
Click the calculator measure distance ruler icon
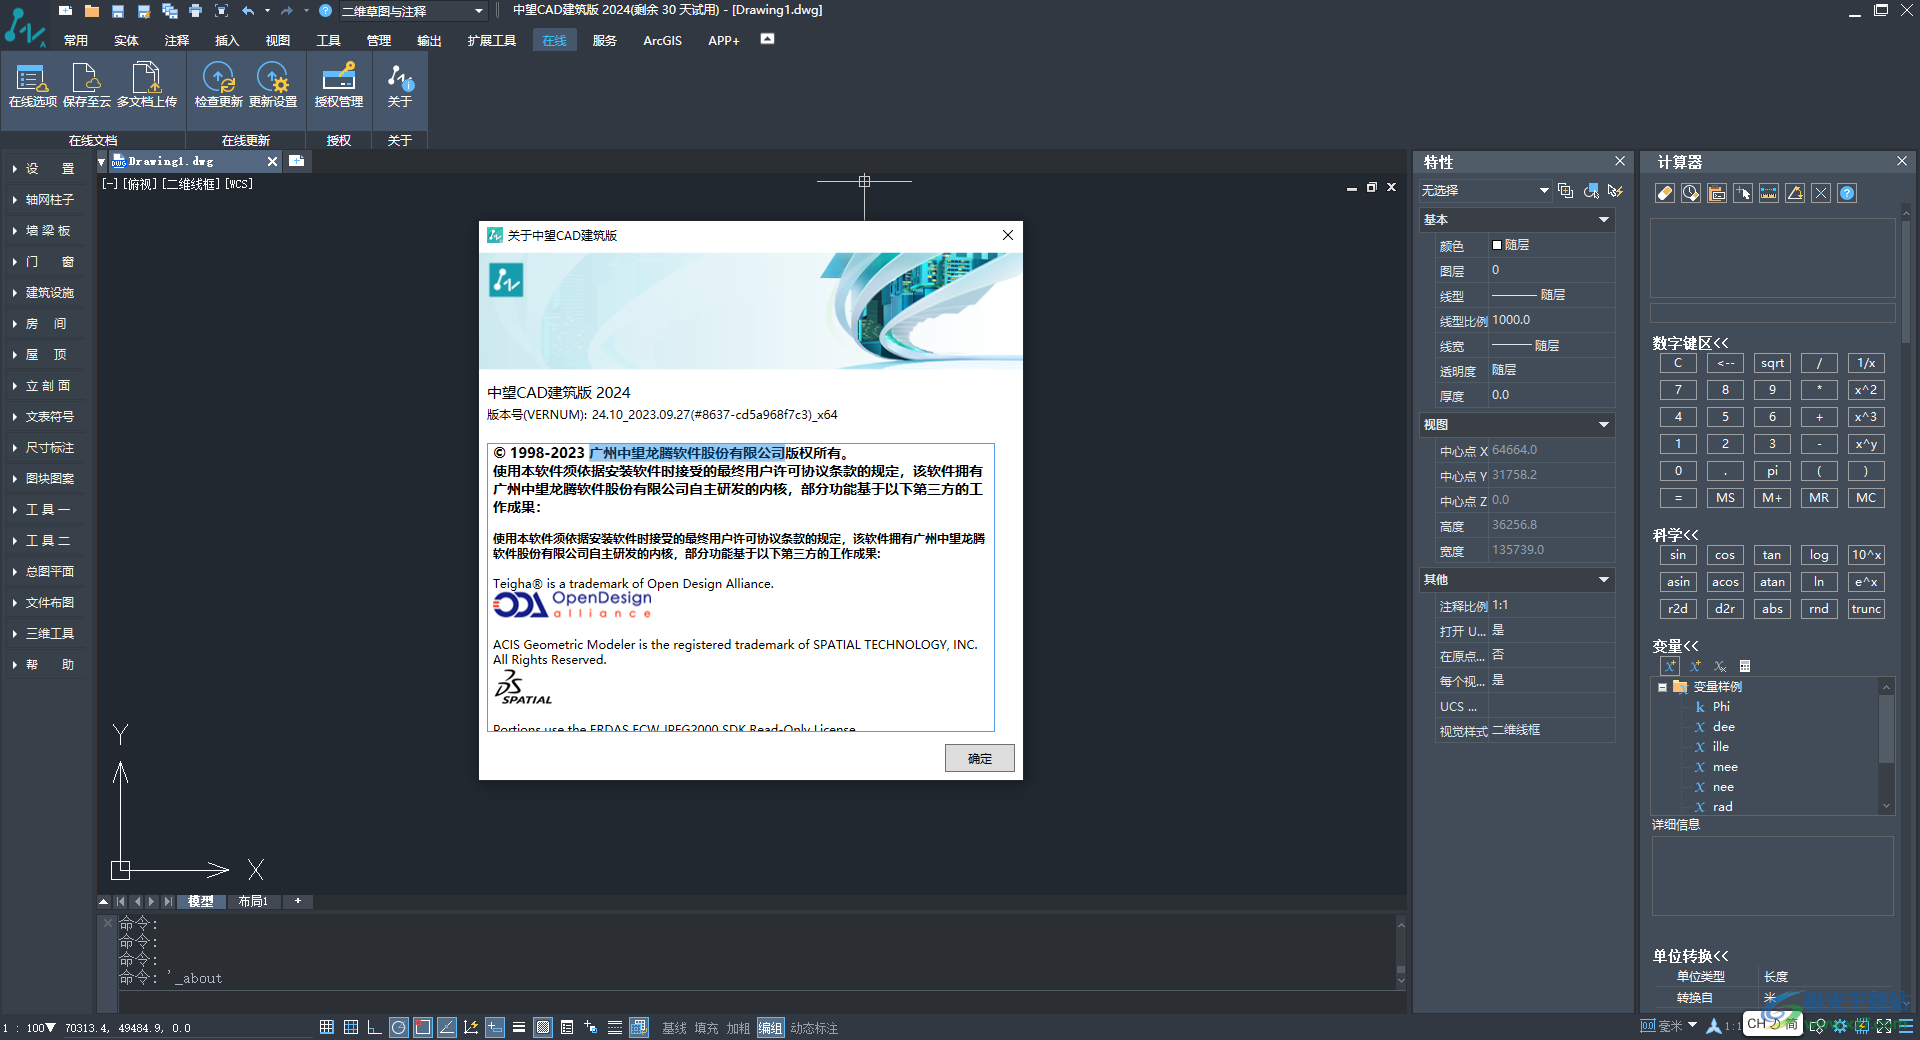pos(1768,193)
